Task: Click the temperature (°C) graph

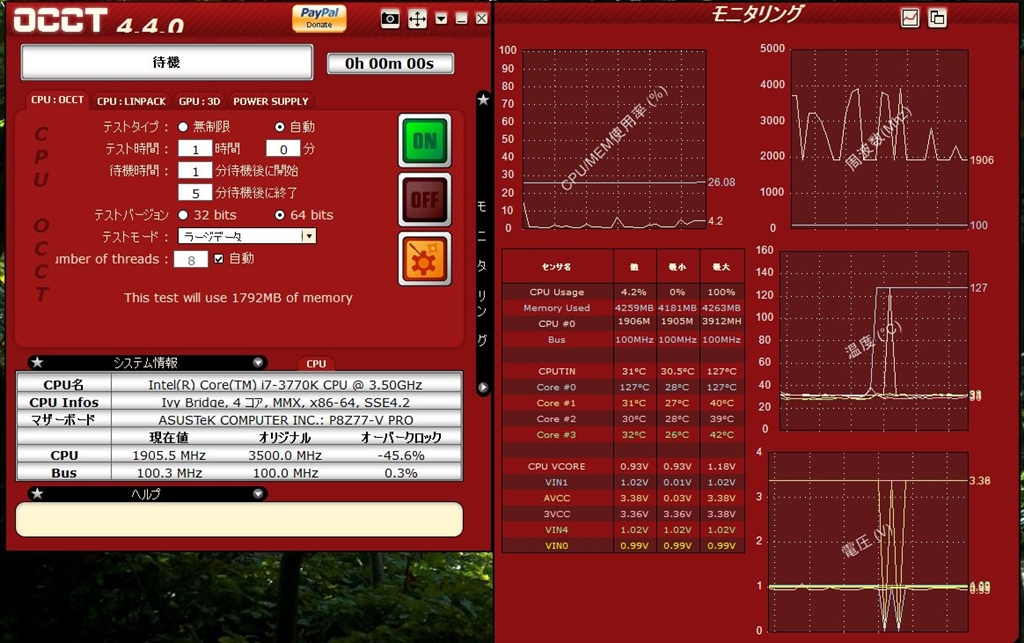Action: coord(874,341)
